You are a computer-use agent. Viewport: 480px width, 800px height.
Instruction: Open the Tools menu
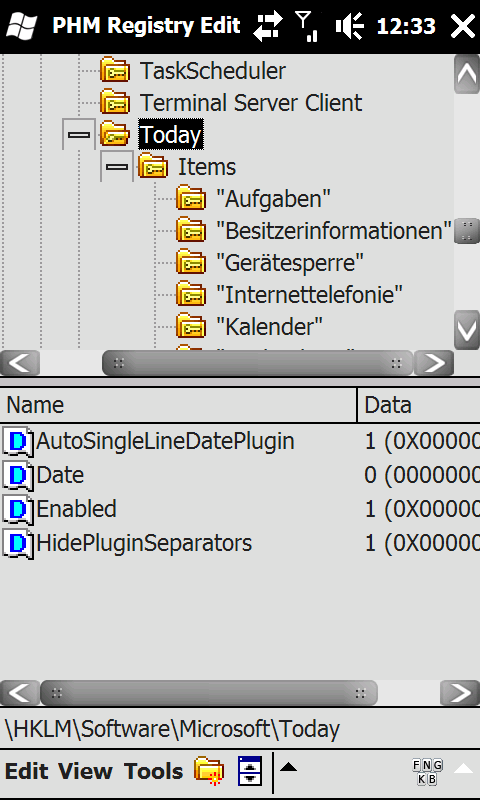[x=154, y=771]
